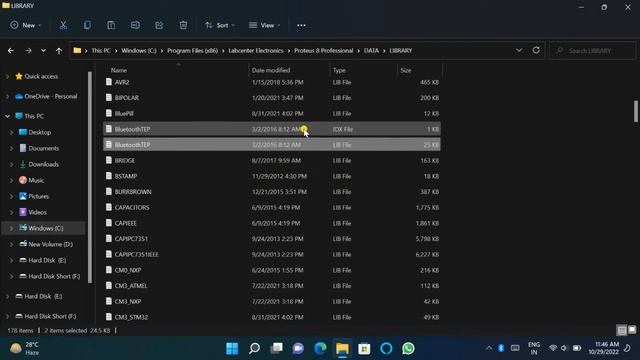The width and height of the screenshot is (640, 360).
Task: Click the file list vertical scrollbar
Action: pos(636,111)
